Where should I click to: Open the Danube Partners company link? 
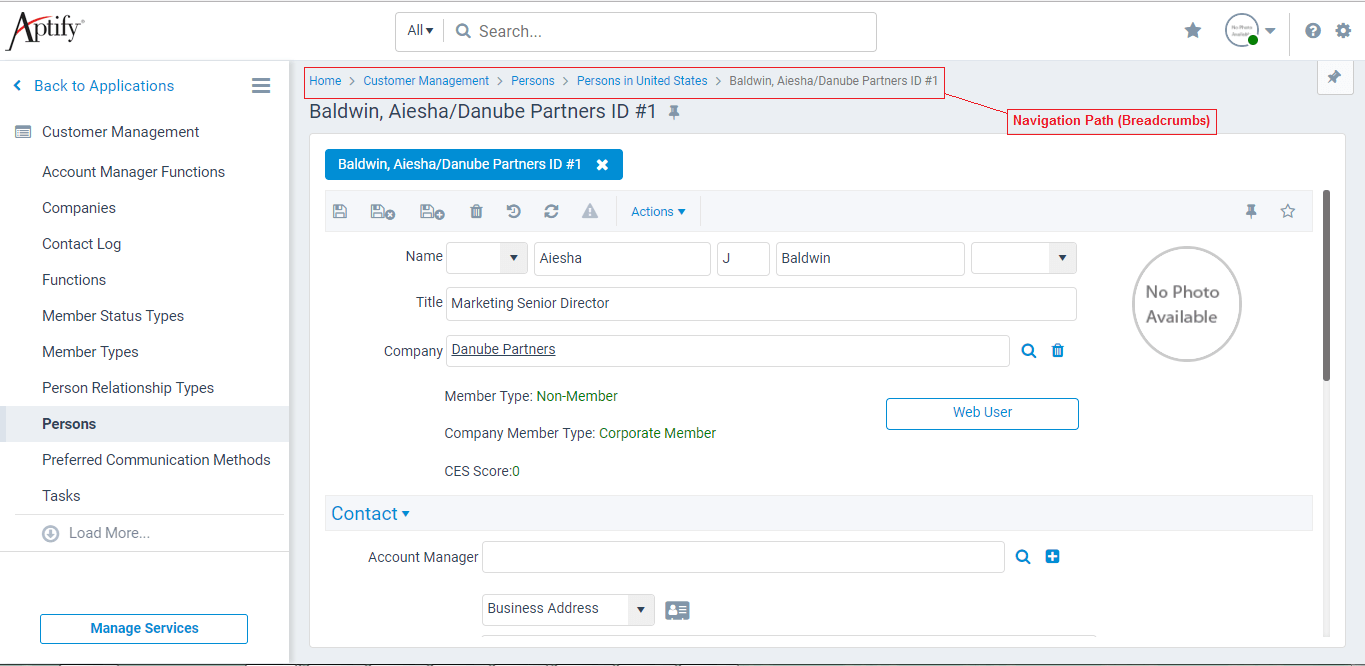503,349
